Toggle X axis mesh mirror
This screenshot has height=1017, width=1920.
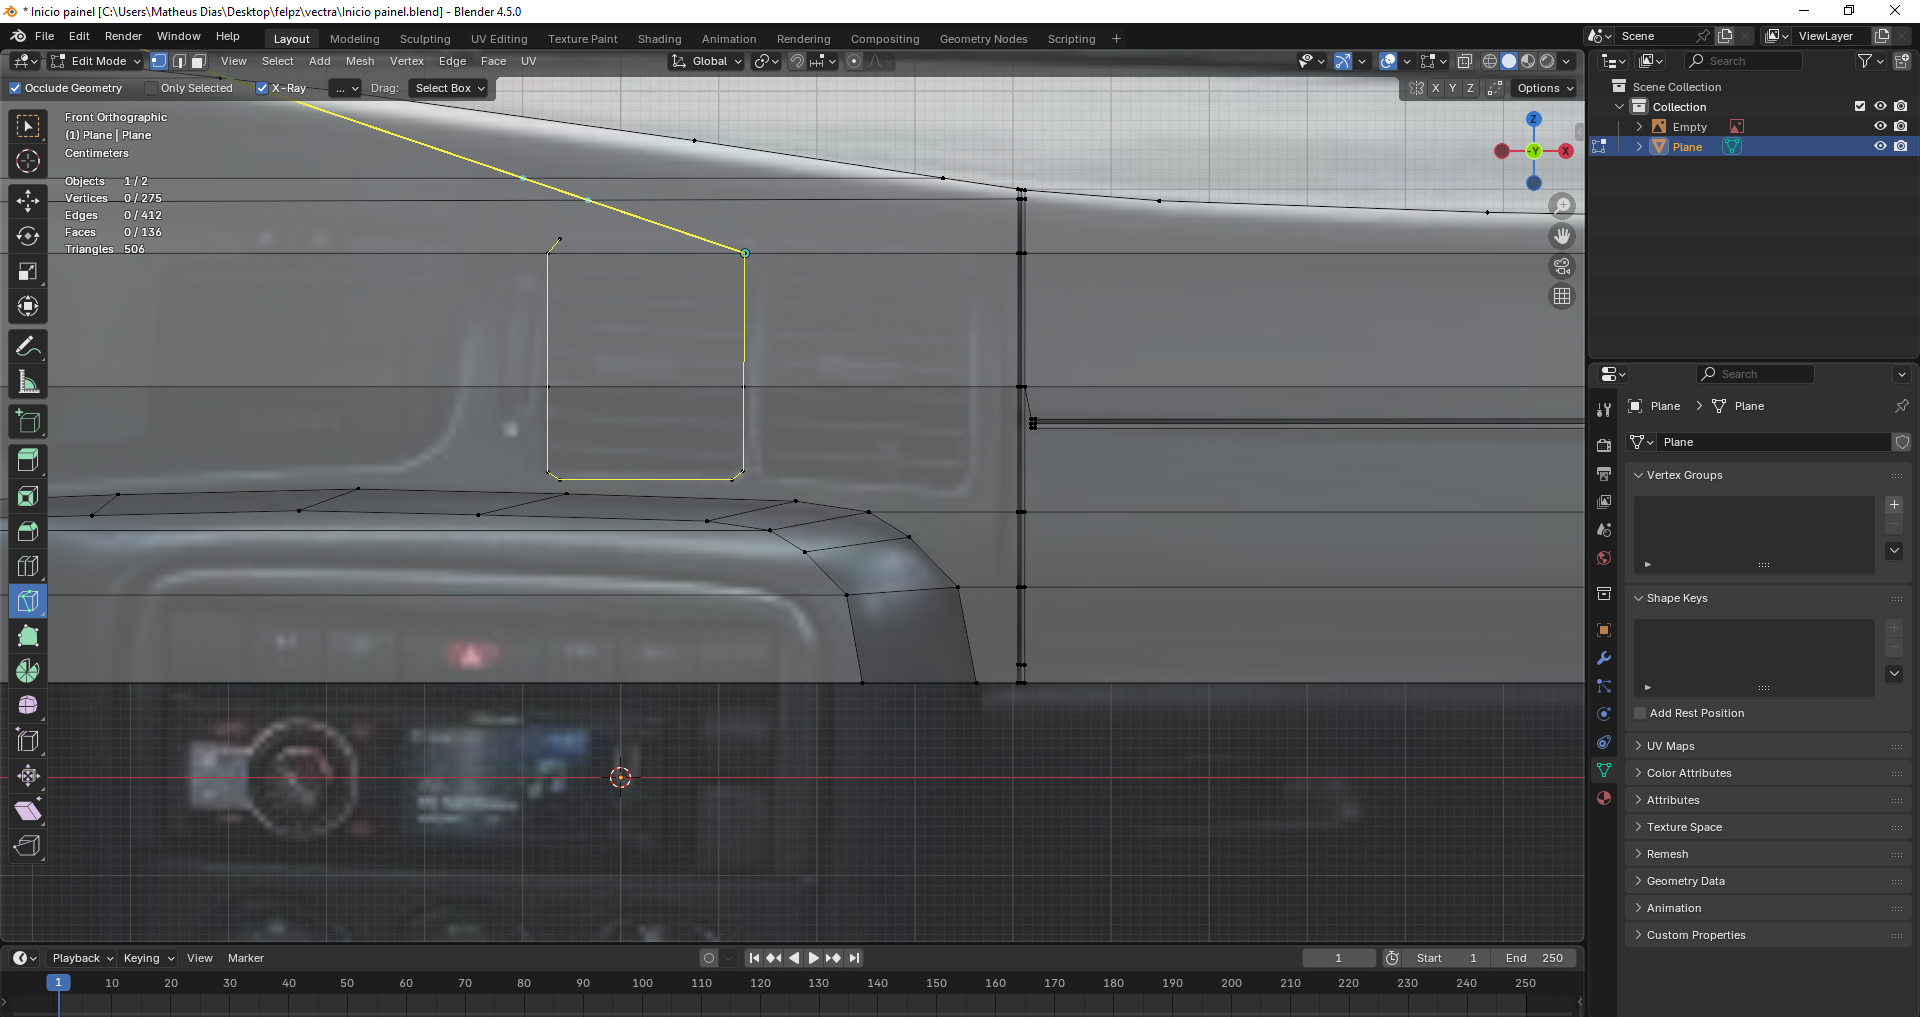pyautogui.click(x=1436, y=88)
